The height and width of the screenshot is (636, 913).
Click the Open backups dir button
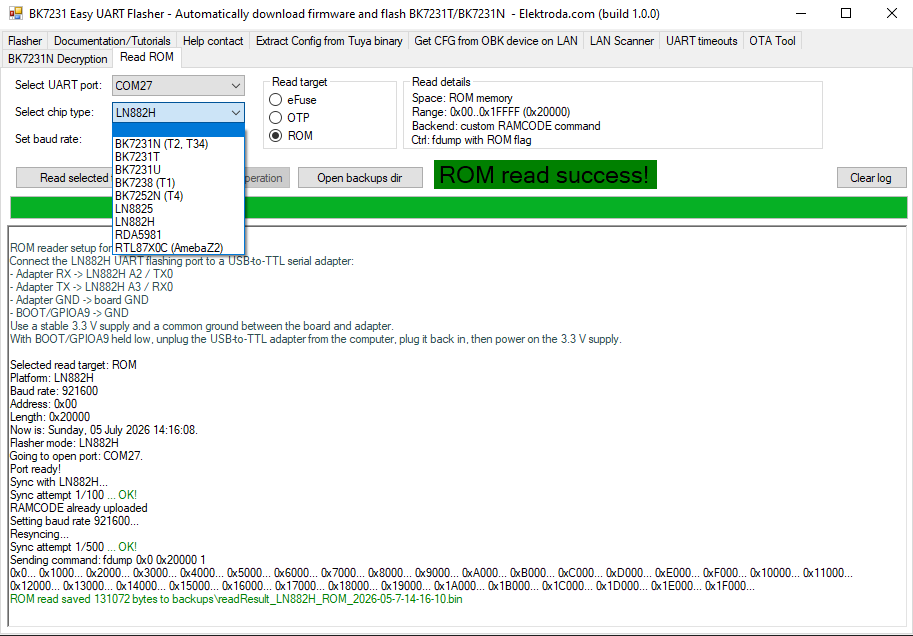click(360, 178)
